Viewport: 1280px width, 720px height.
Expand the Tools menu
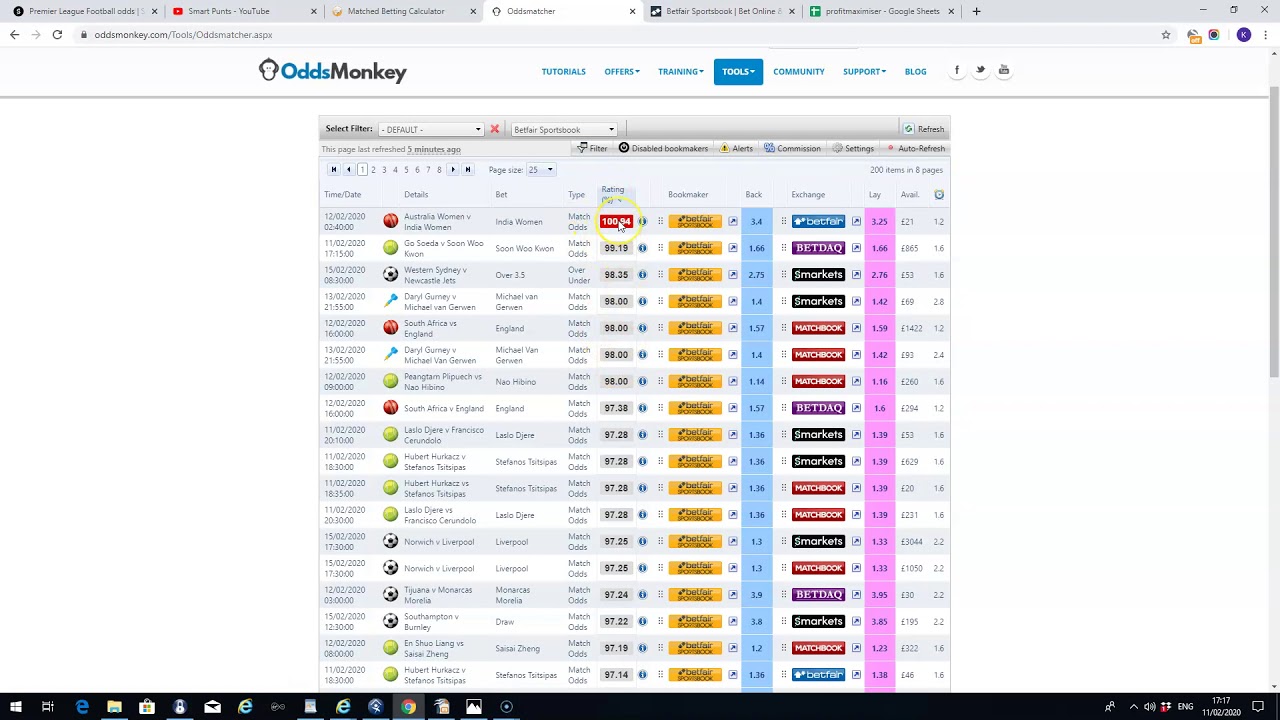pos(738,71)
